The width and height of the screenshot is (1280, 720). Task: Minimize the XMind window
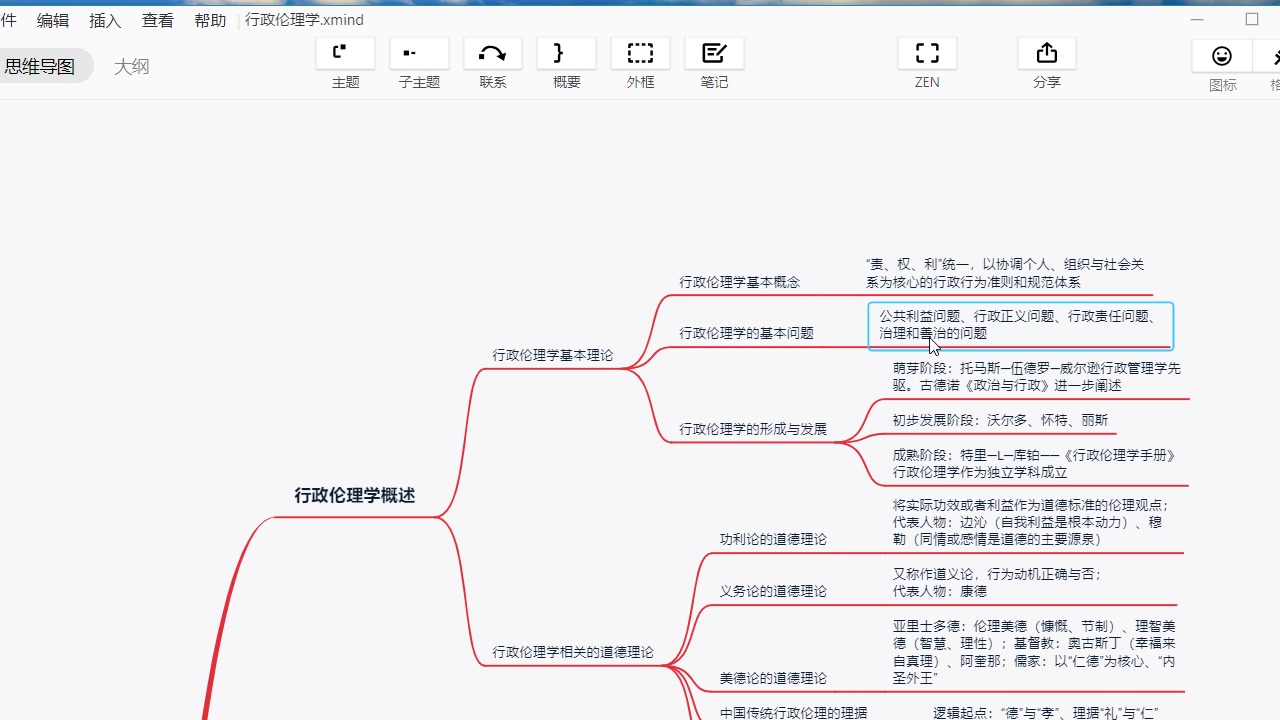(x=1199, y=20)
